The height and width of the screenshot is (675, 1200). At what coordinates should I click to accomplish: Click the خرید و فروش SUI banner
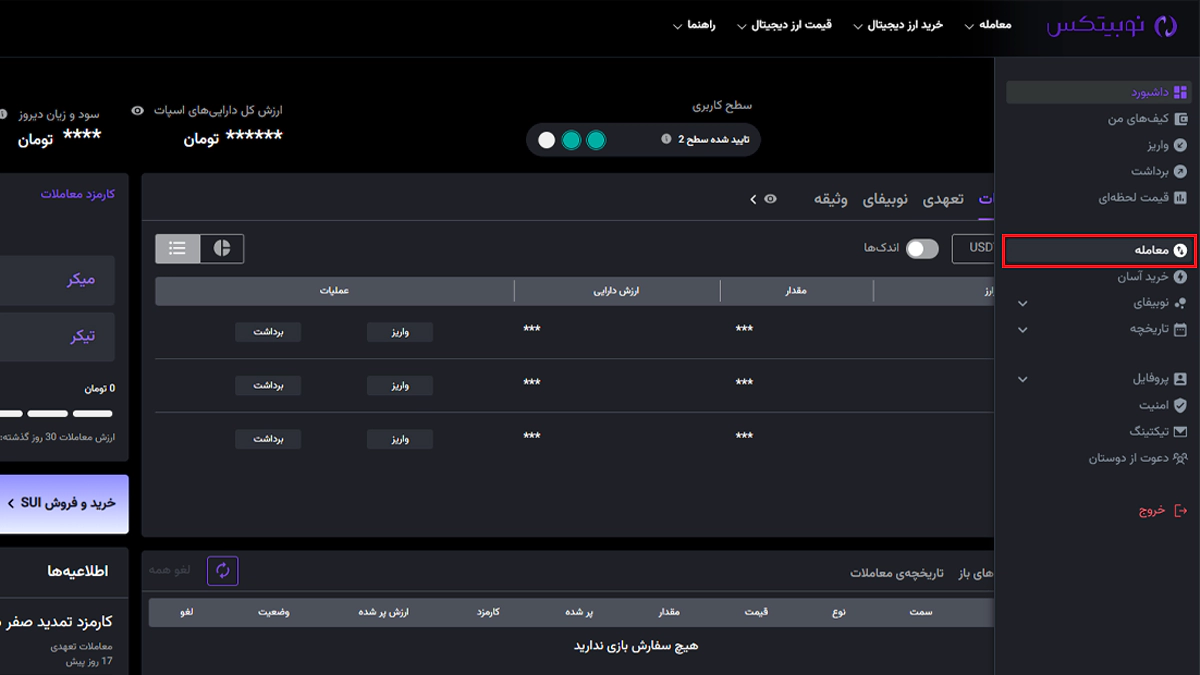pos(64,504)
